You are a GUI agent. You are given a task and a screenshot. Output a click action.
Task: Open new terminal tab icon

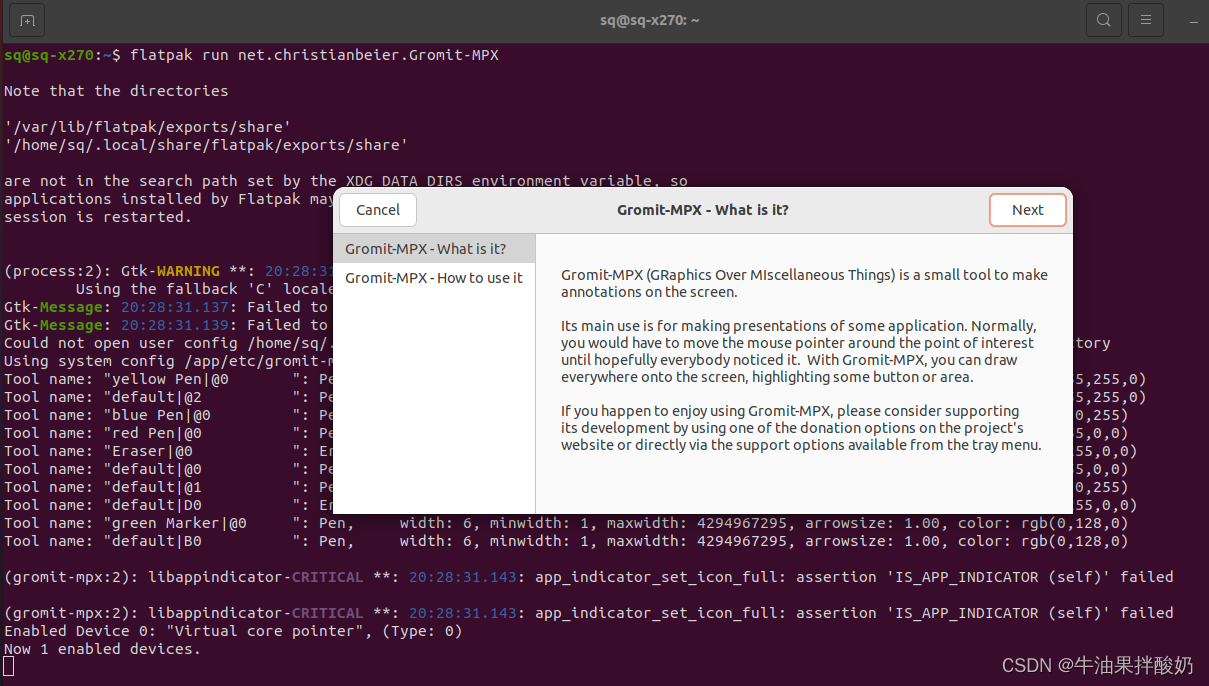pos(27,20)
